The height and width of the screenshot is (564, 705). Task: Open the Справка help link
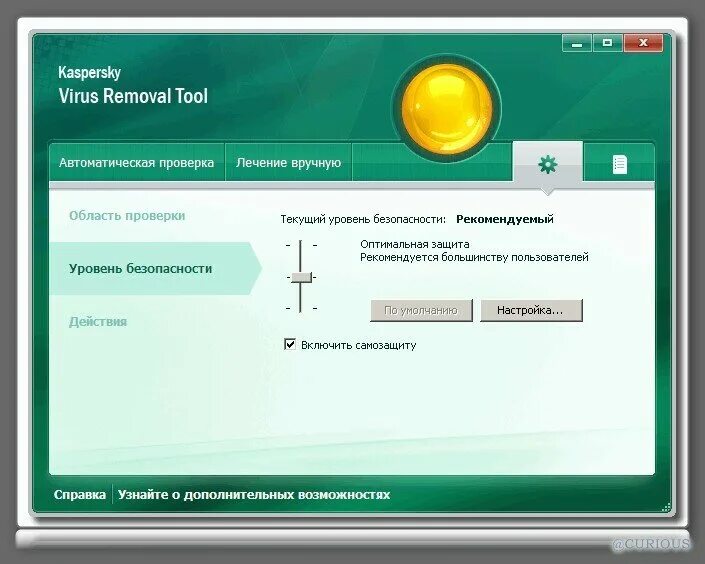(x=80, y=494)
